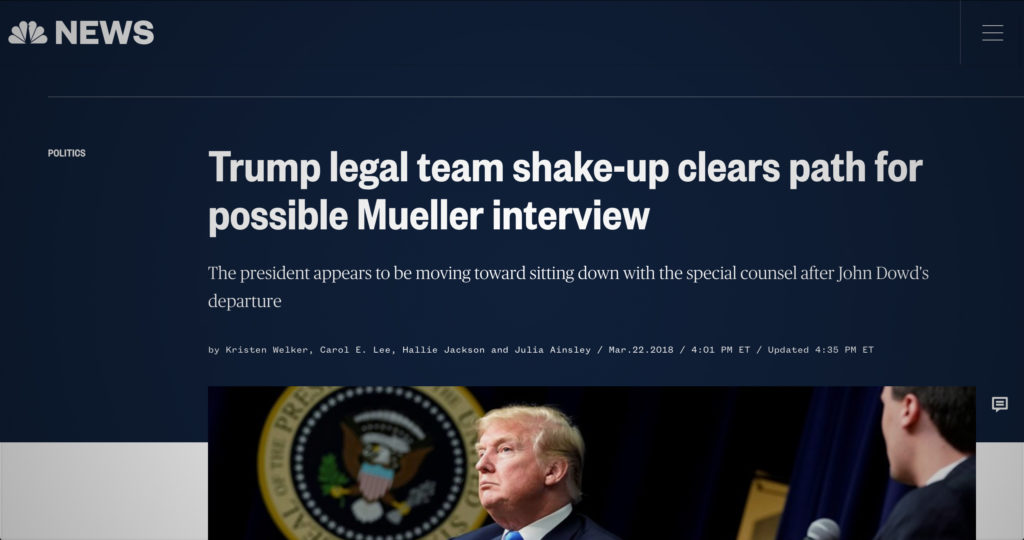
Task: Click the presidential seal in photo
Action: point(372,464)
